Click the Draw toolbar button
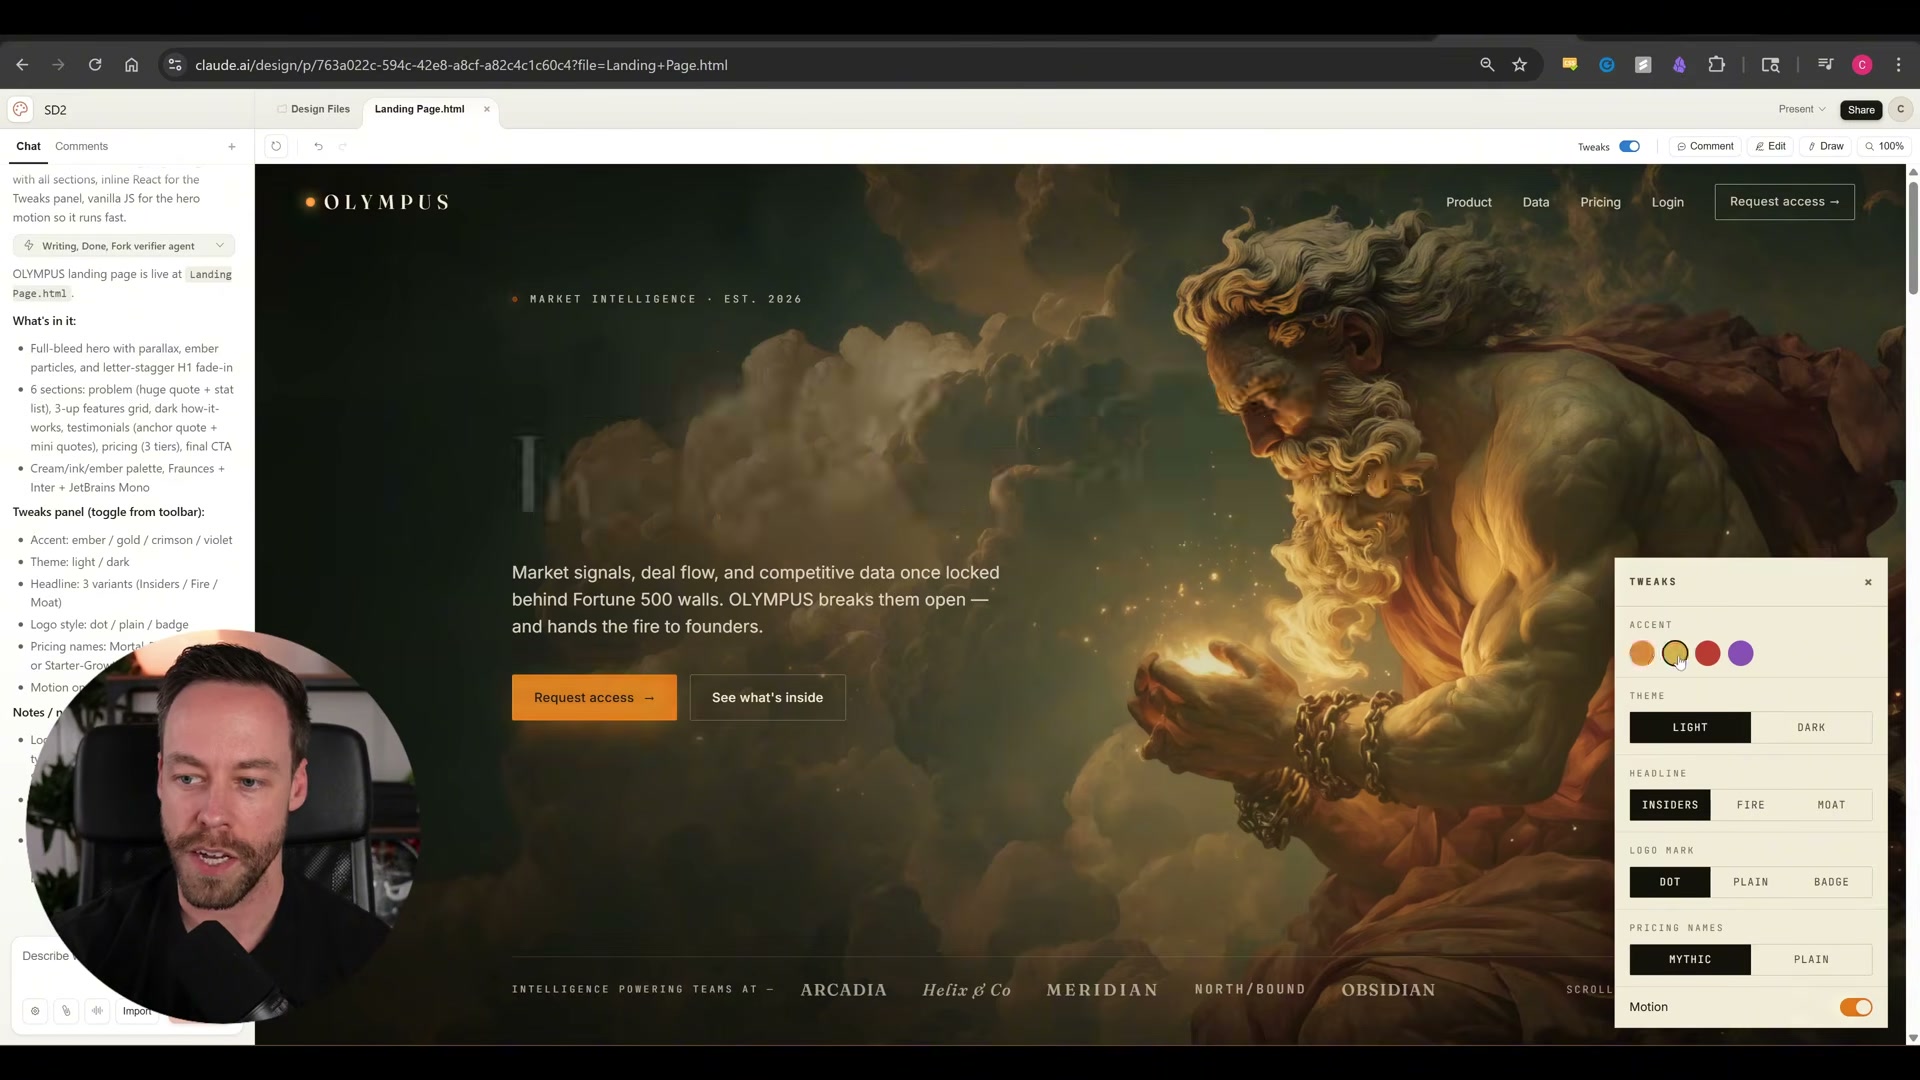1920x1080 pixels. (x=1826, y=146)
